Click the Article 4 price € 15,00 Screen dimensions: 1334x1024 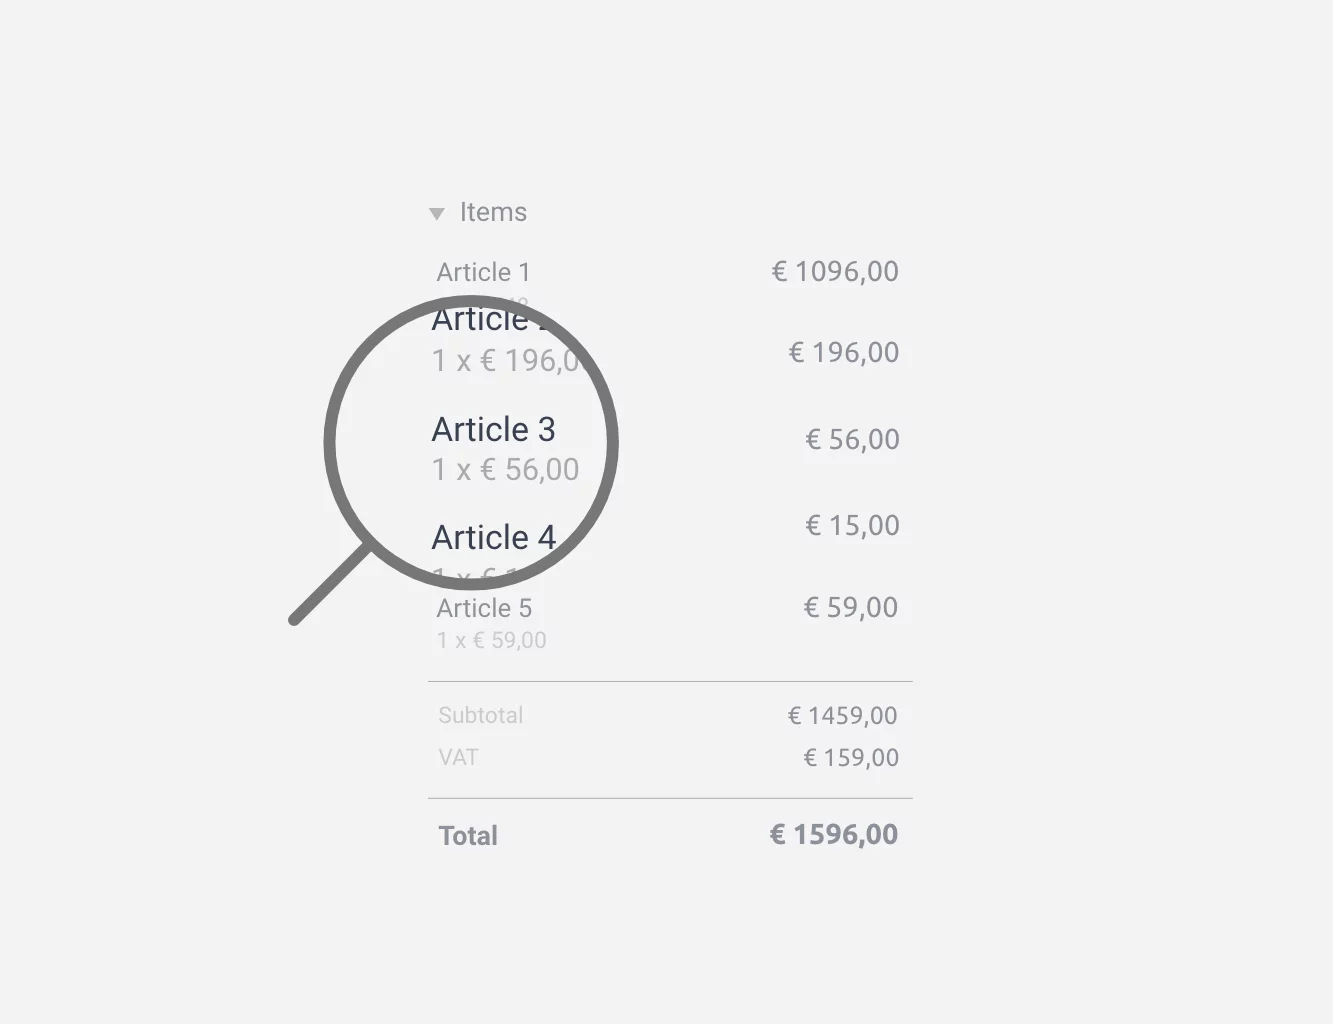852,525
